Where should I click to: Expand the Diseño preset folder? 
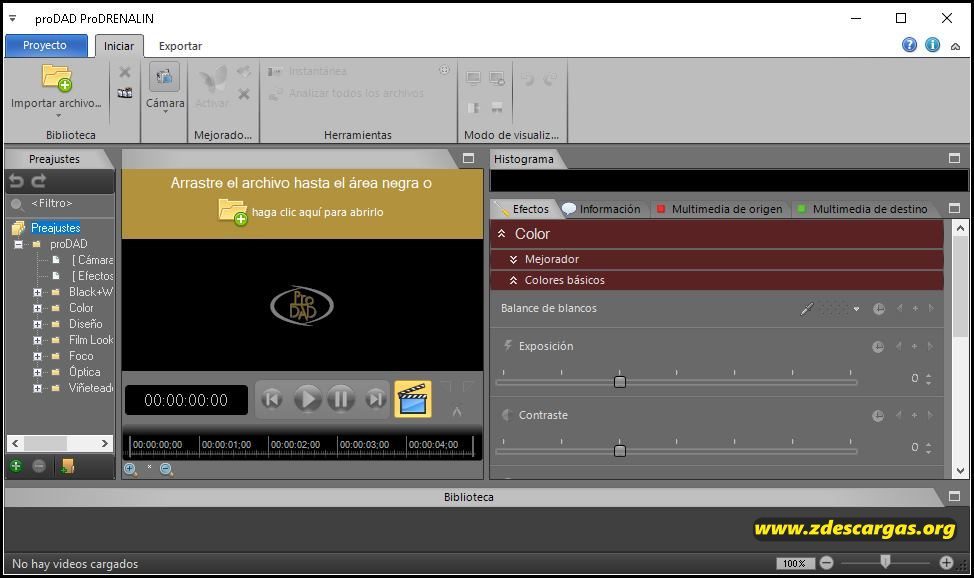[x=37, y=324]
